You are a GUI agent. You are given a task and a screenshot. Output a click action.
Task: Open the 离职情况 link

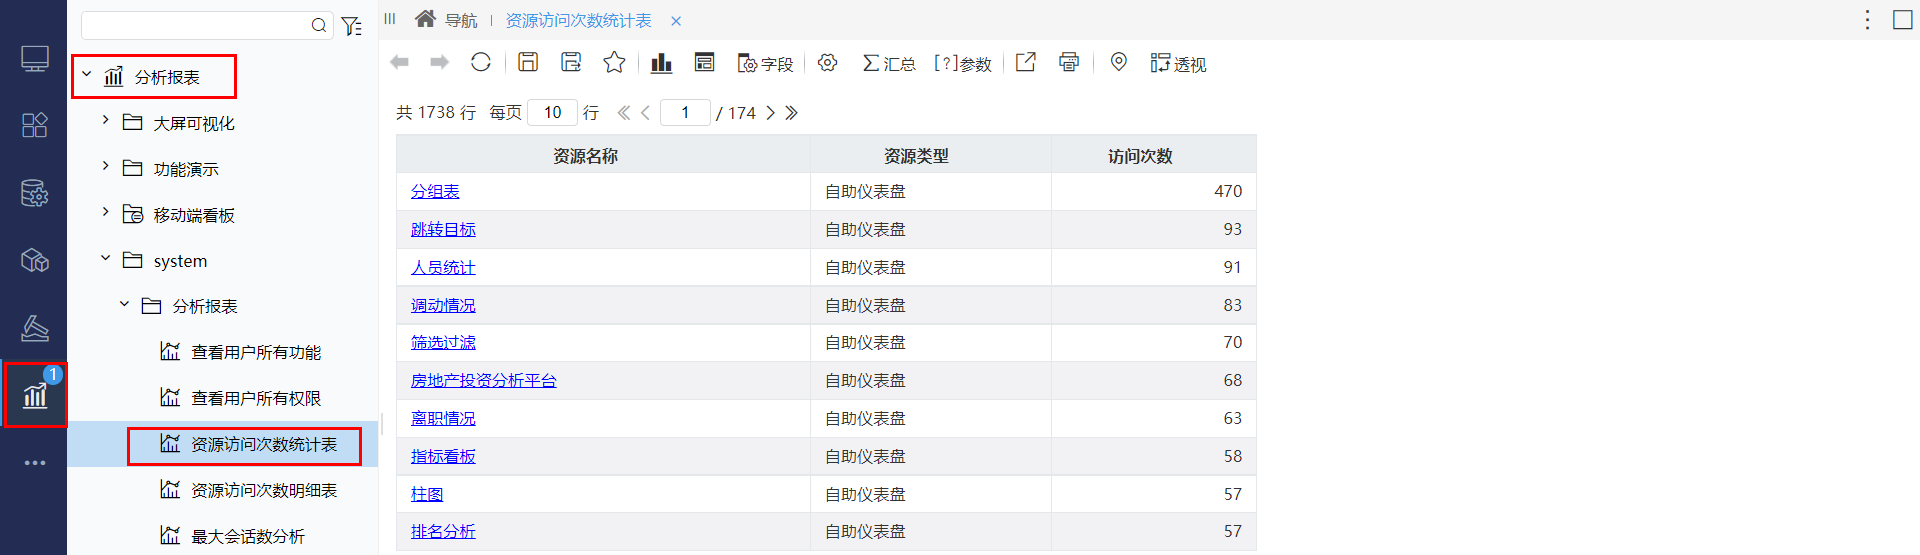click(x=443, y=418)
